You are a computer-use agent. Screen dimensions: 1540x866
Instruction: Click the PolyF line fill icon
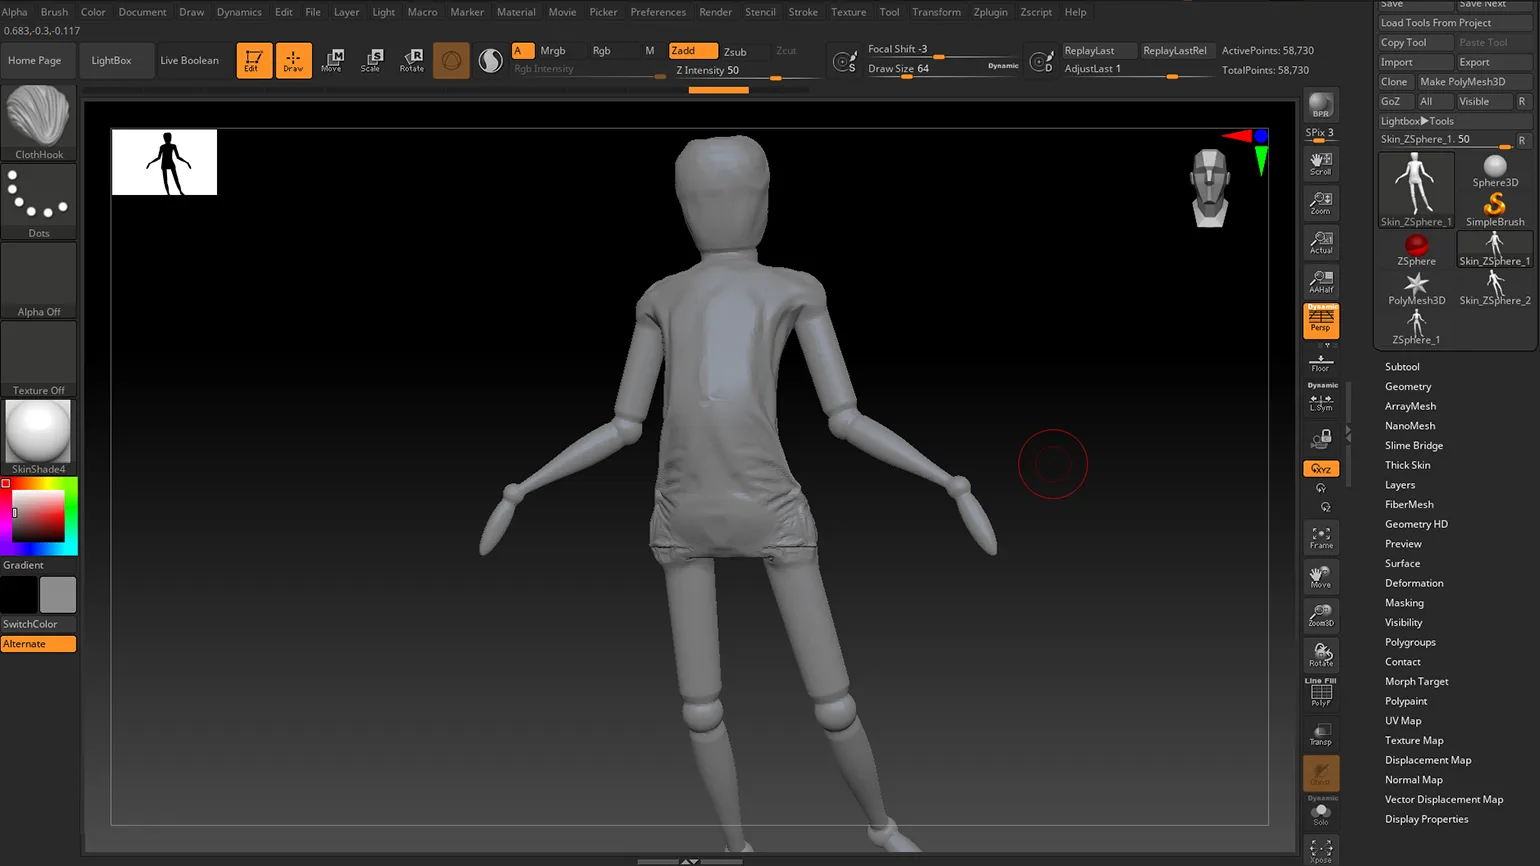click(1321, 693)
